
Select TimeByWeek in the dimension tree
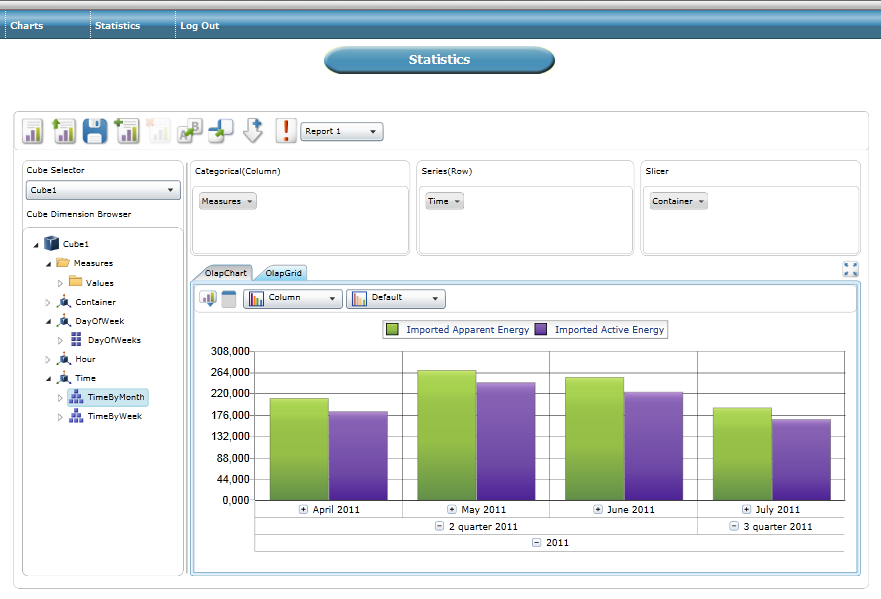click(x=114, y=416)
